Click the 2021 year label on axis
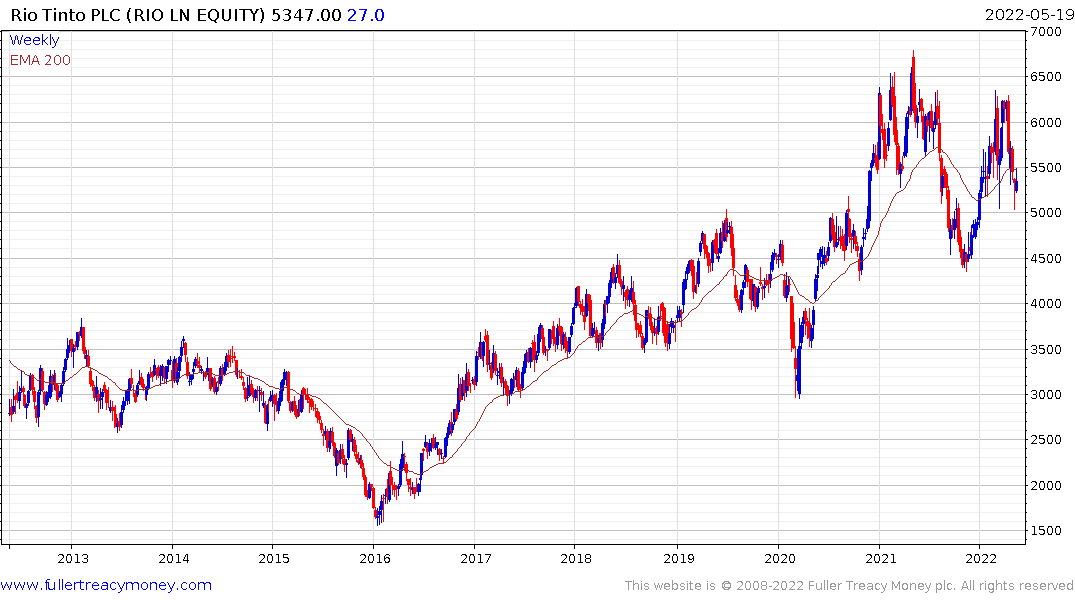 click(880, 558)
